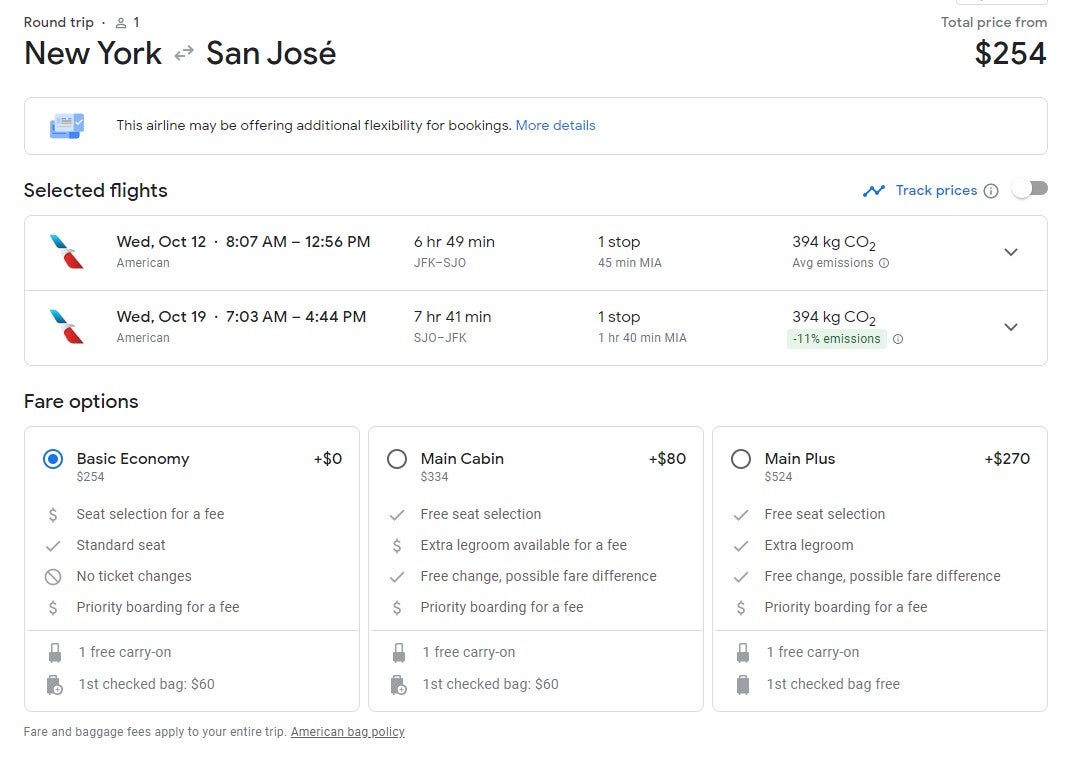
Task: Click the 1st checked bag free text
Action: [x=833, y=684]
